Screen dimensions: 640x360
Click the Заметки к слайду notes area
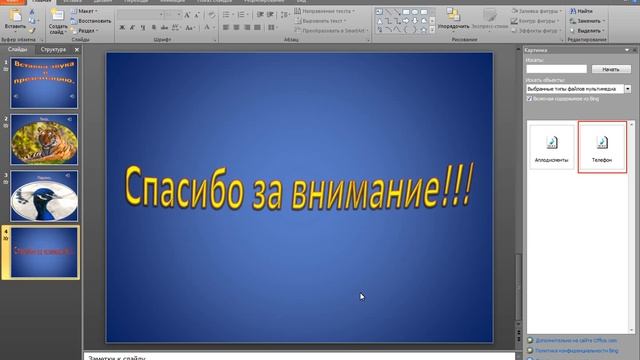300,356
